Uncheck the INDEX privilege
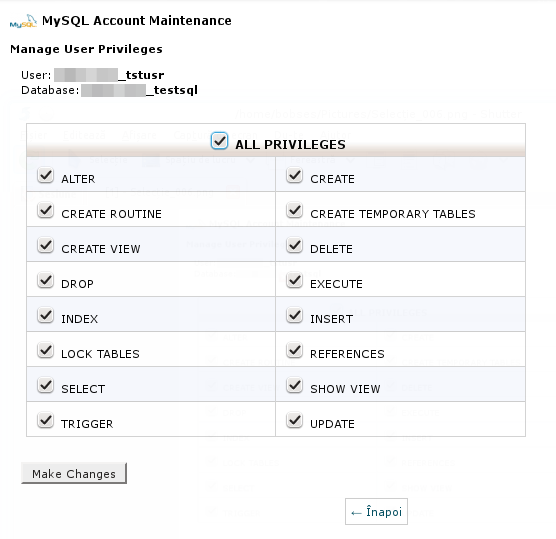The height and width of the screenshot is (539, 556). tap(46, 315)
